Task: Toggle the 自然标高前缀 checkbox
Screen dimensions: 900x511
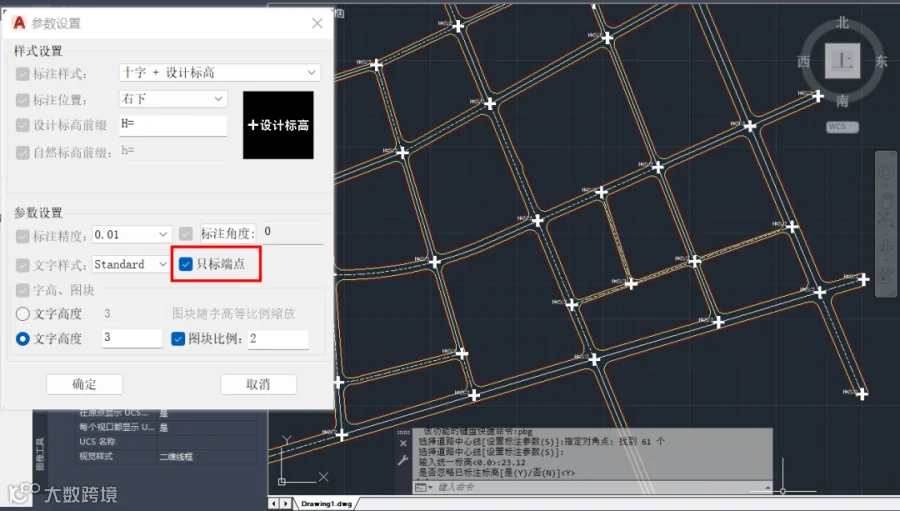Action: 22,153
